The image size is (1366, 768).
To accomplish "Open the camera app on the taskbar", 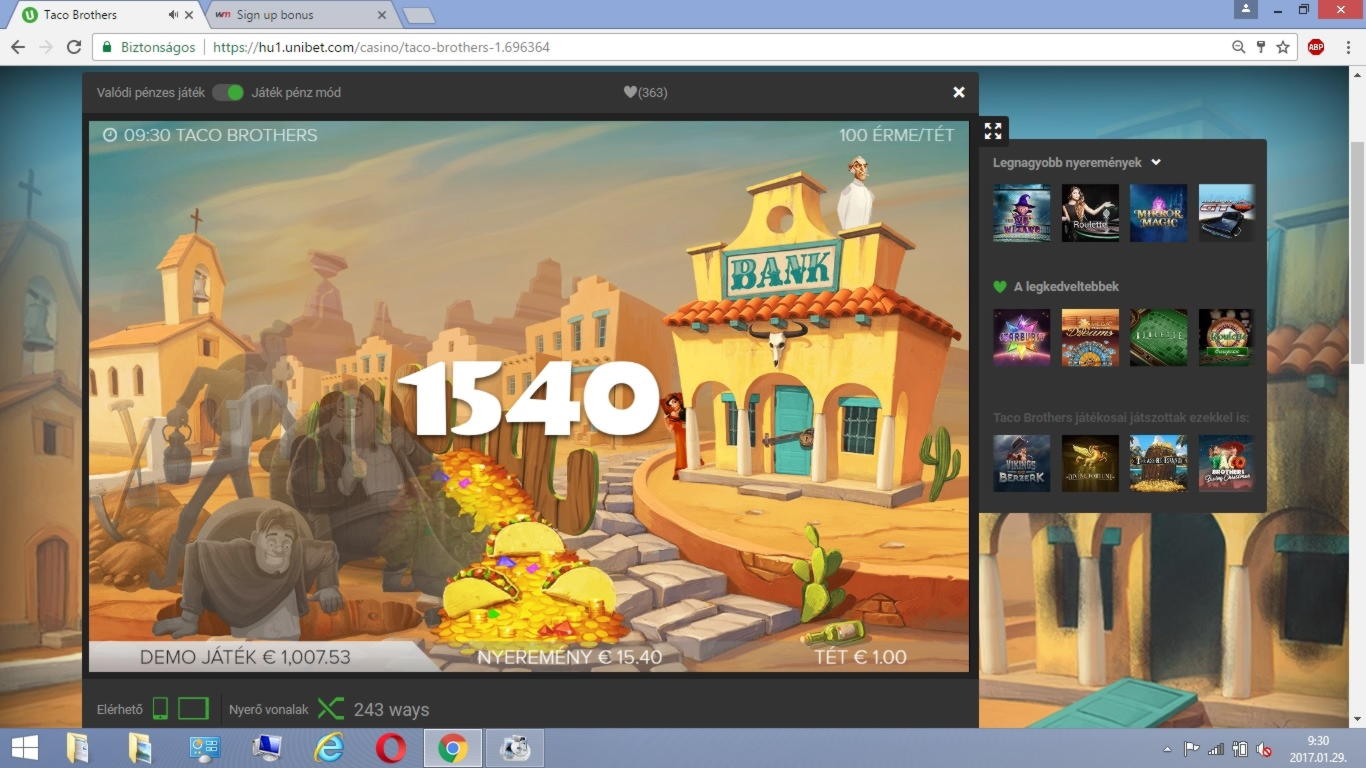I will [515, 748].
